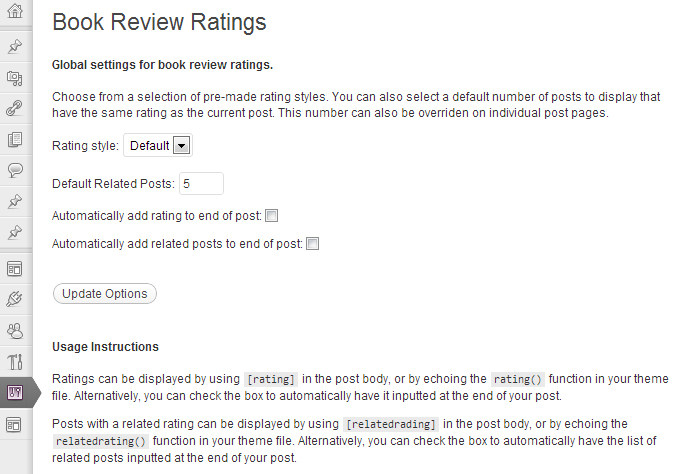
Task: Open Posts via the topmost pushpin icon
Action: (x=15, y=46)
